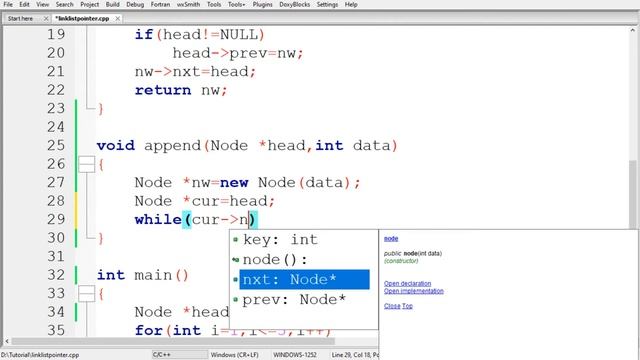Screen dimensions: 640x360
Task: Click the 'node' link in documentation popup
Action: [x=391, y=239]
